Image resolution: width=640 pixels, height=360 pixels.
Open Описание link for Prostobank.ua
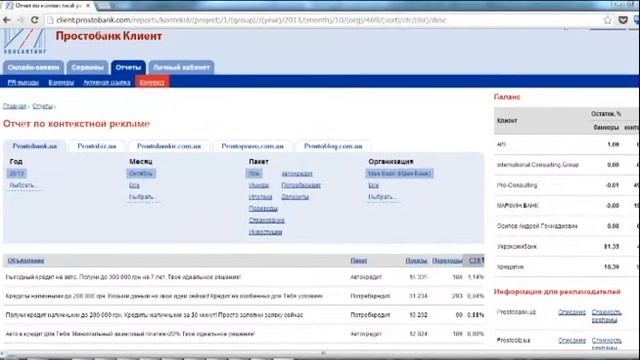coord(572,312)
